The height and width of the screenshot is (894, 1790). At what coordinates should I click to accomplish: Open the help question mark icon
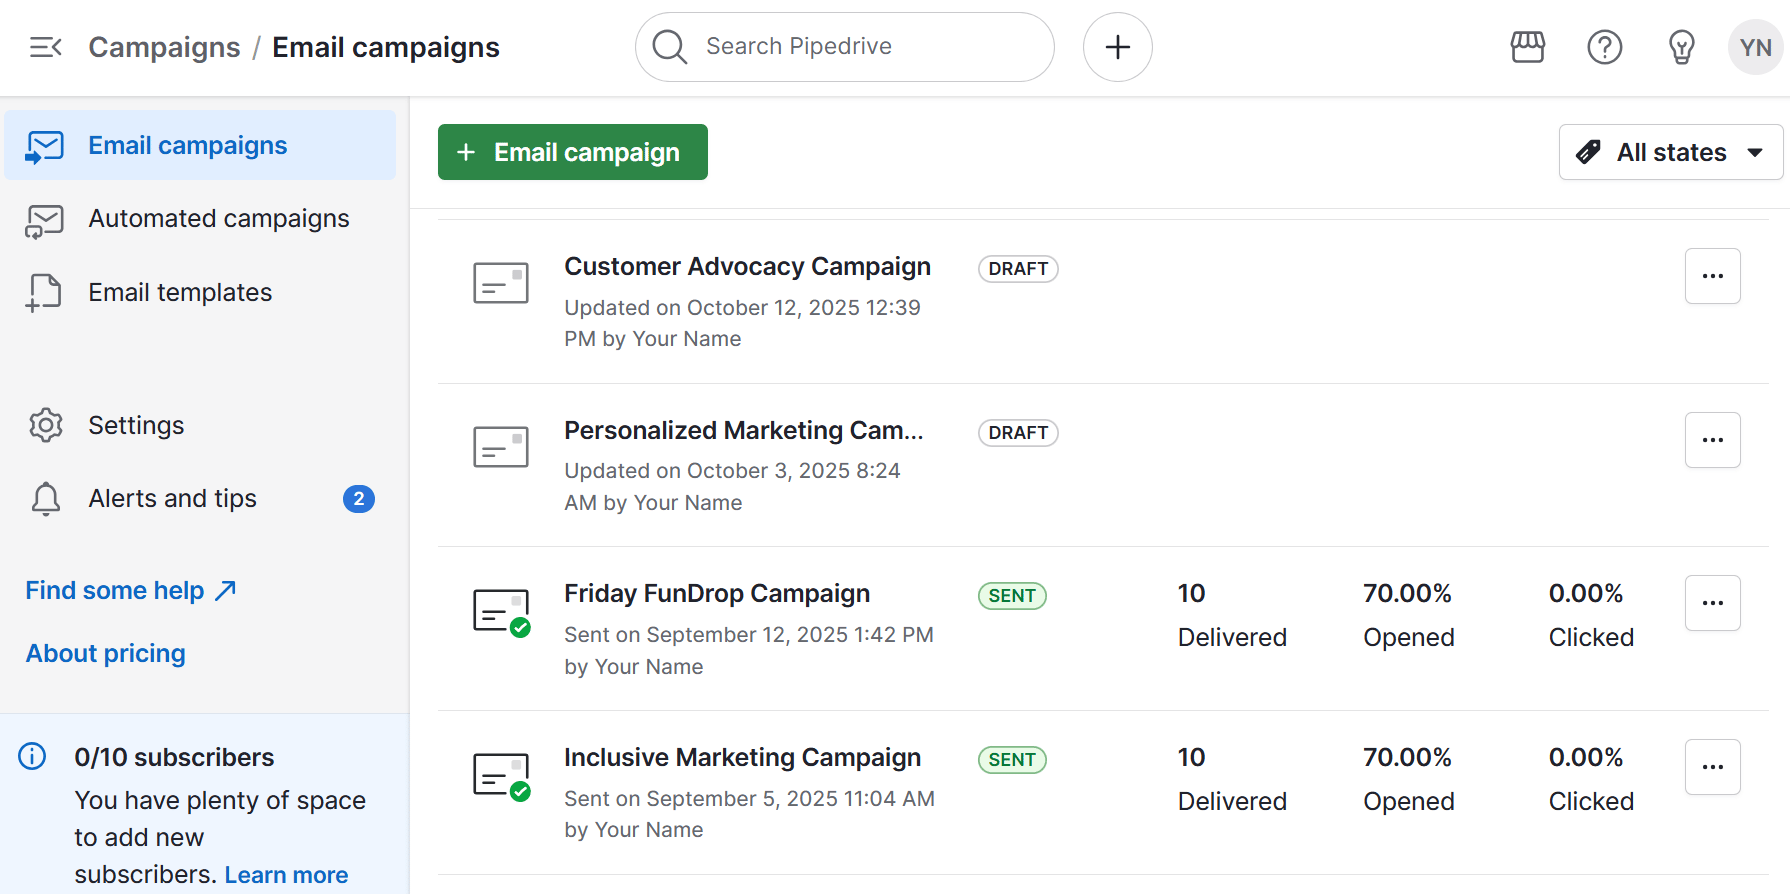tap(1604, 46)
